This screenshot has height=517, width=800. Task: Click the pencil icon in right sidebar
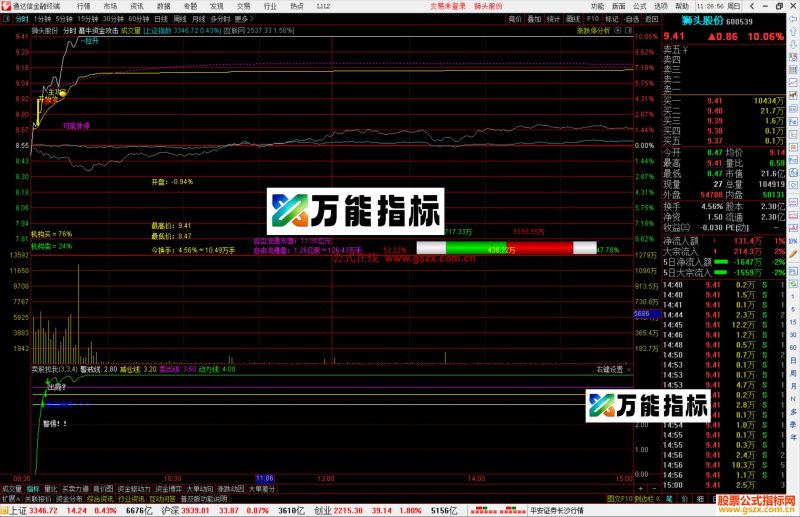[x=793, y=253]
